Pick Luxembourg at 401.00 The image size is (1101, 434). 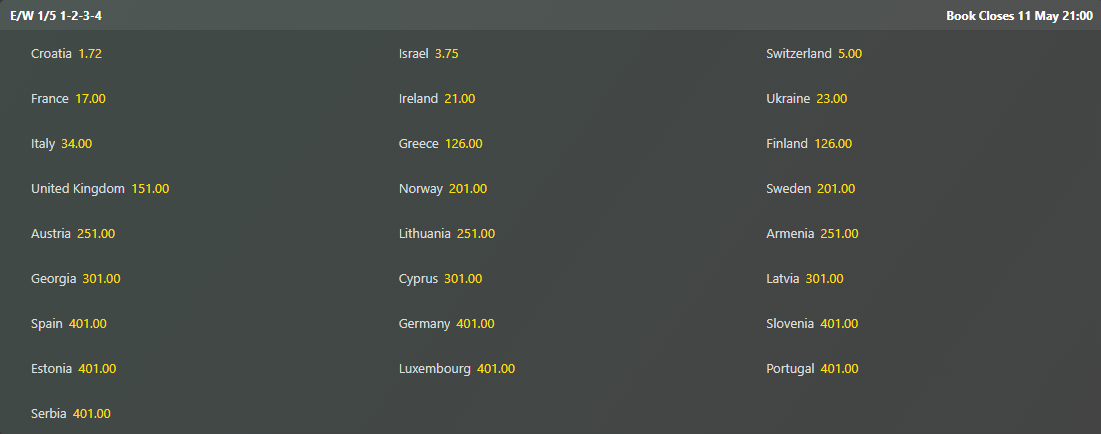[456, 368]
